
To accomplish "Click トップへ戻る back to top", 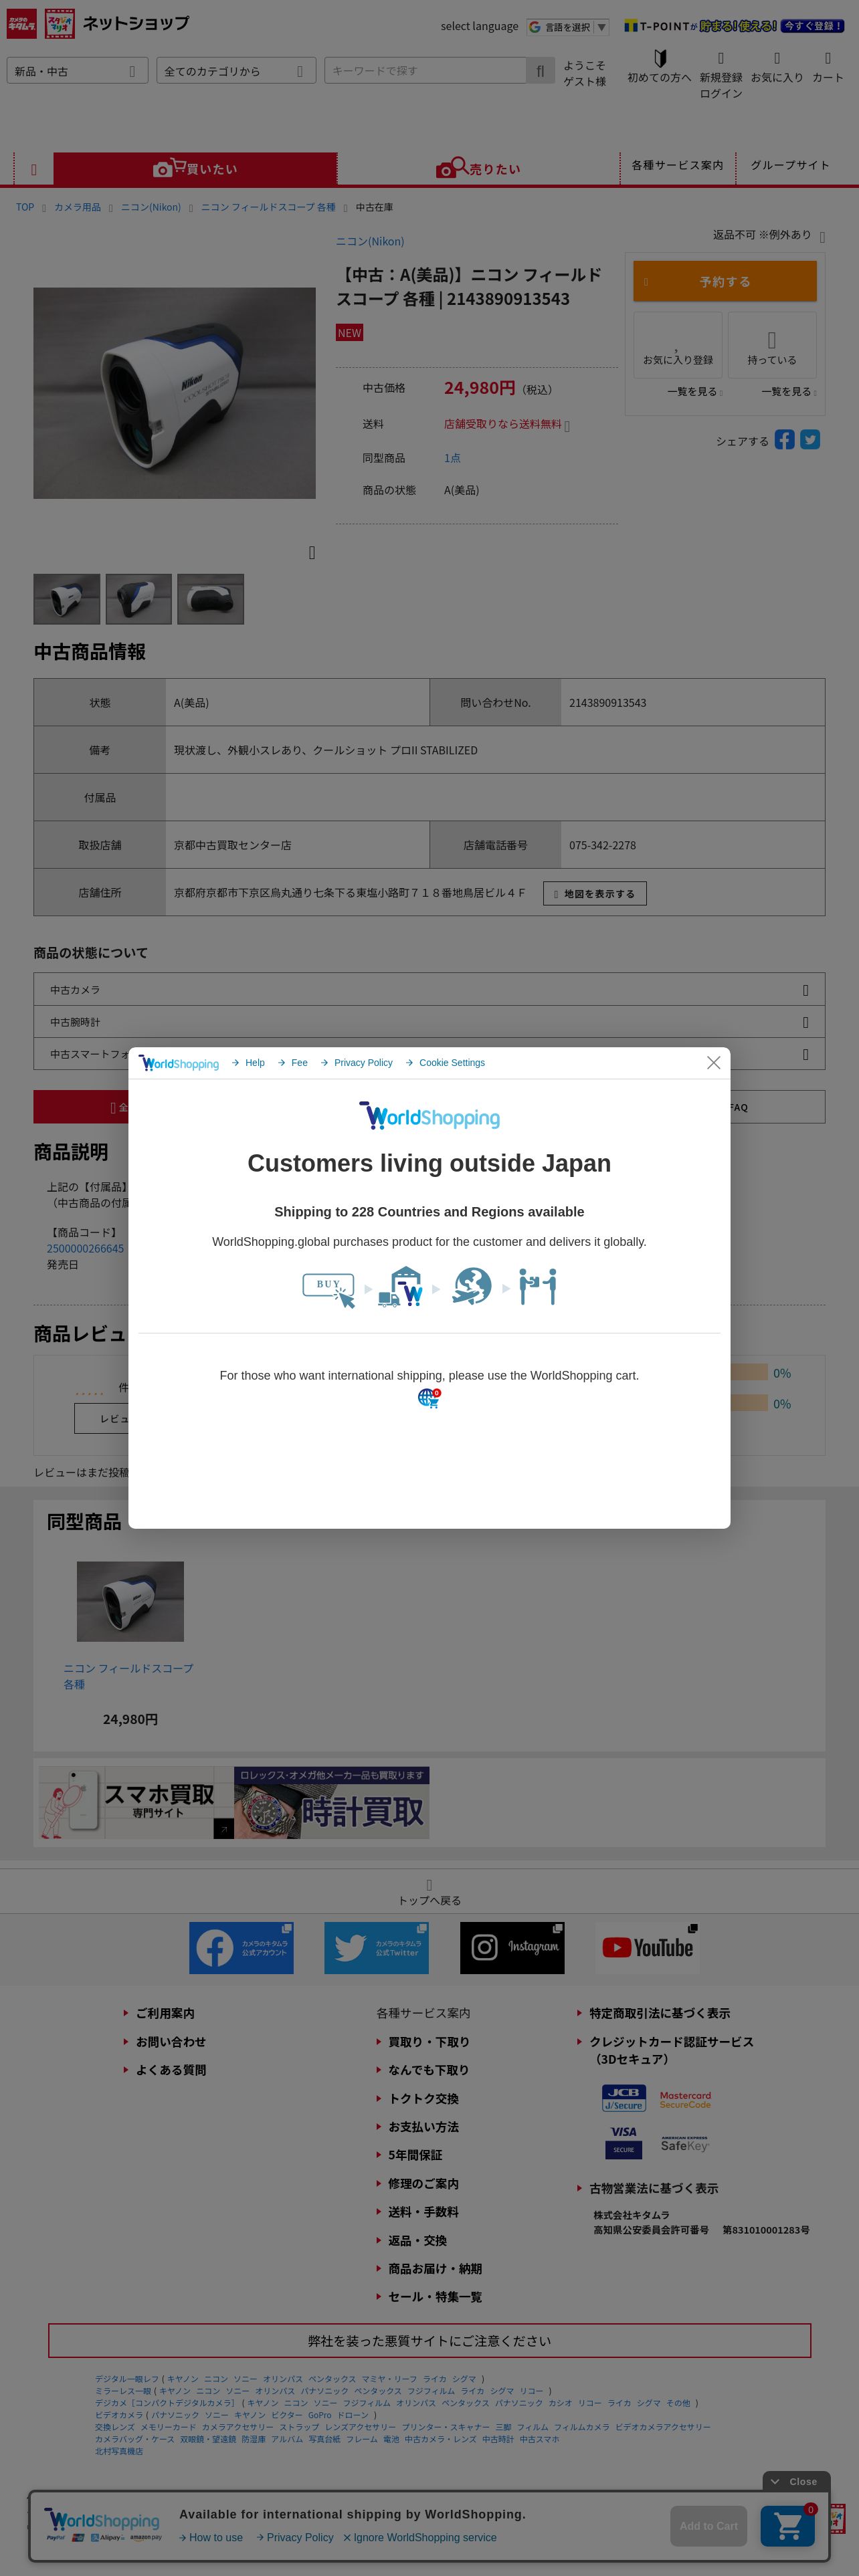I will click(429, 1892).
